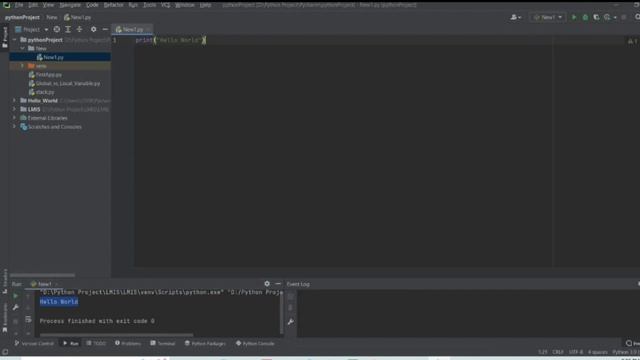This screenshot has width=640, height=360.
Task: Open the Refactor menu
Action: pos(113,5)
